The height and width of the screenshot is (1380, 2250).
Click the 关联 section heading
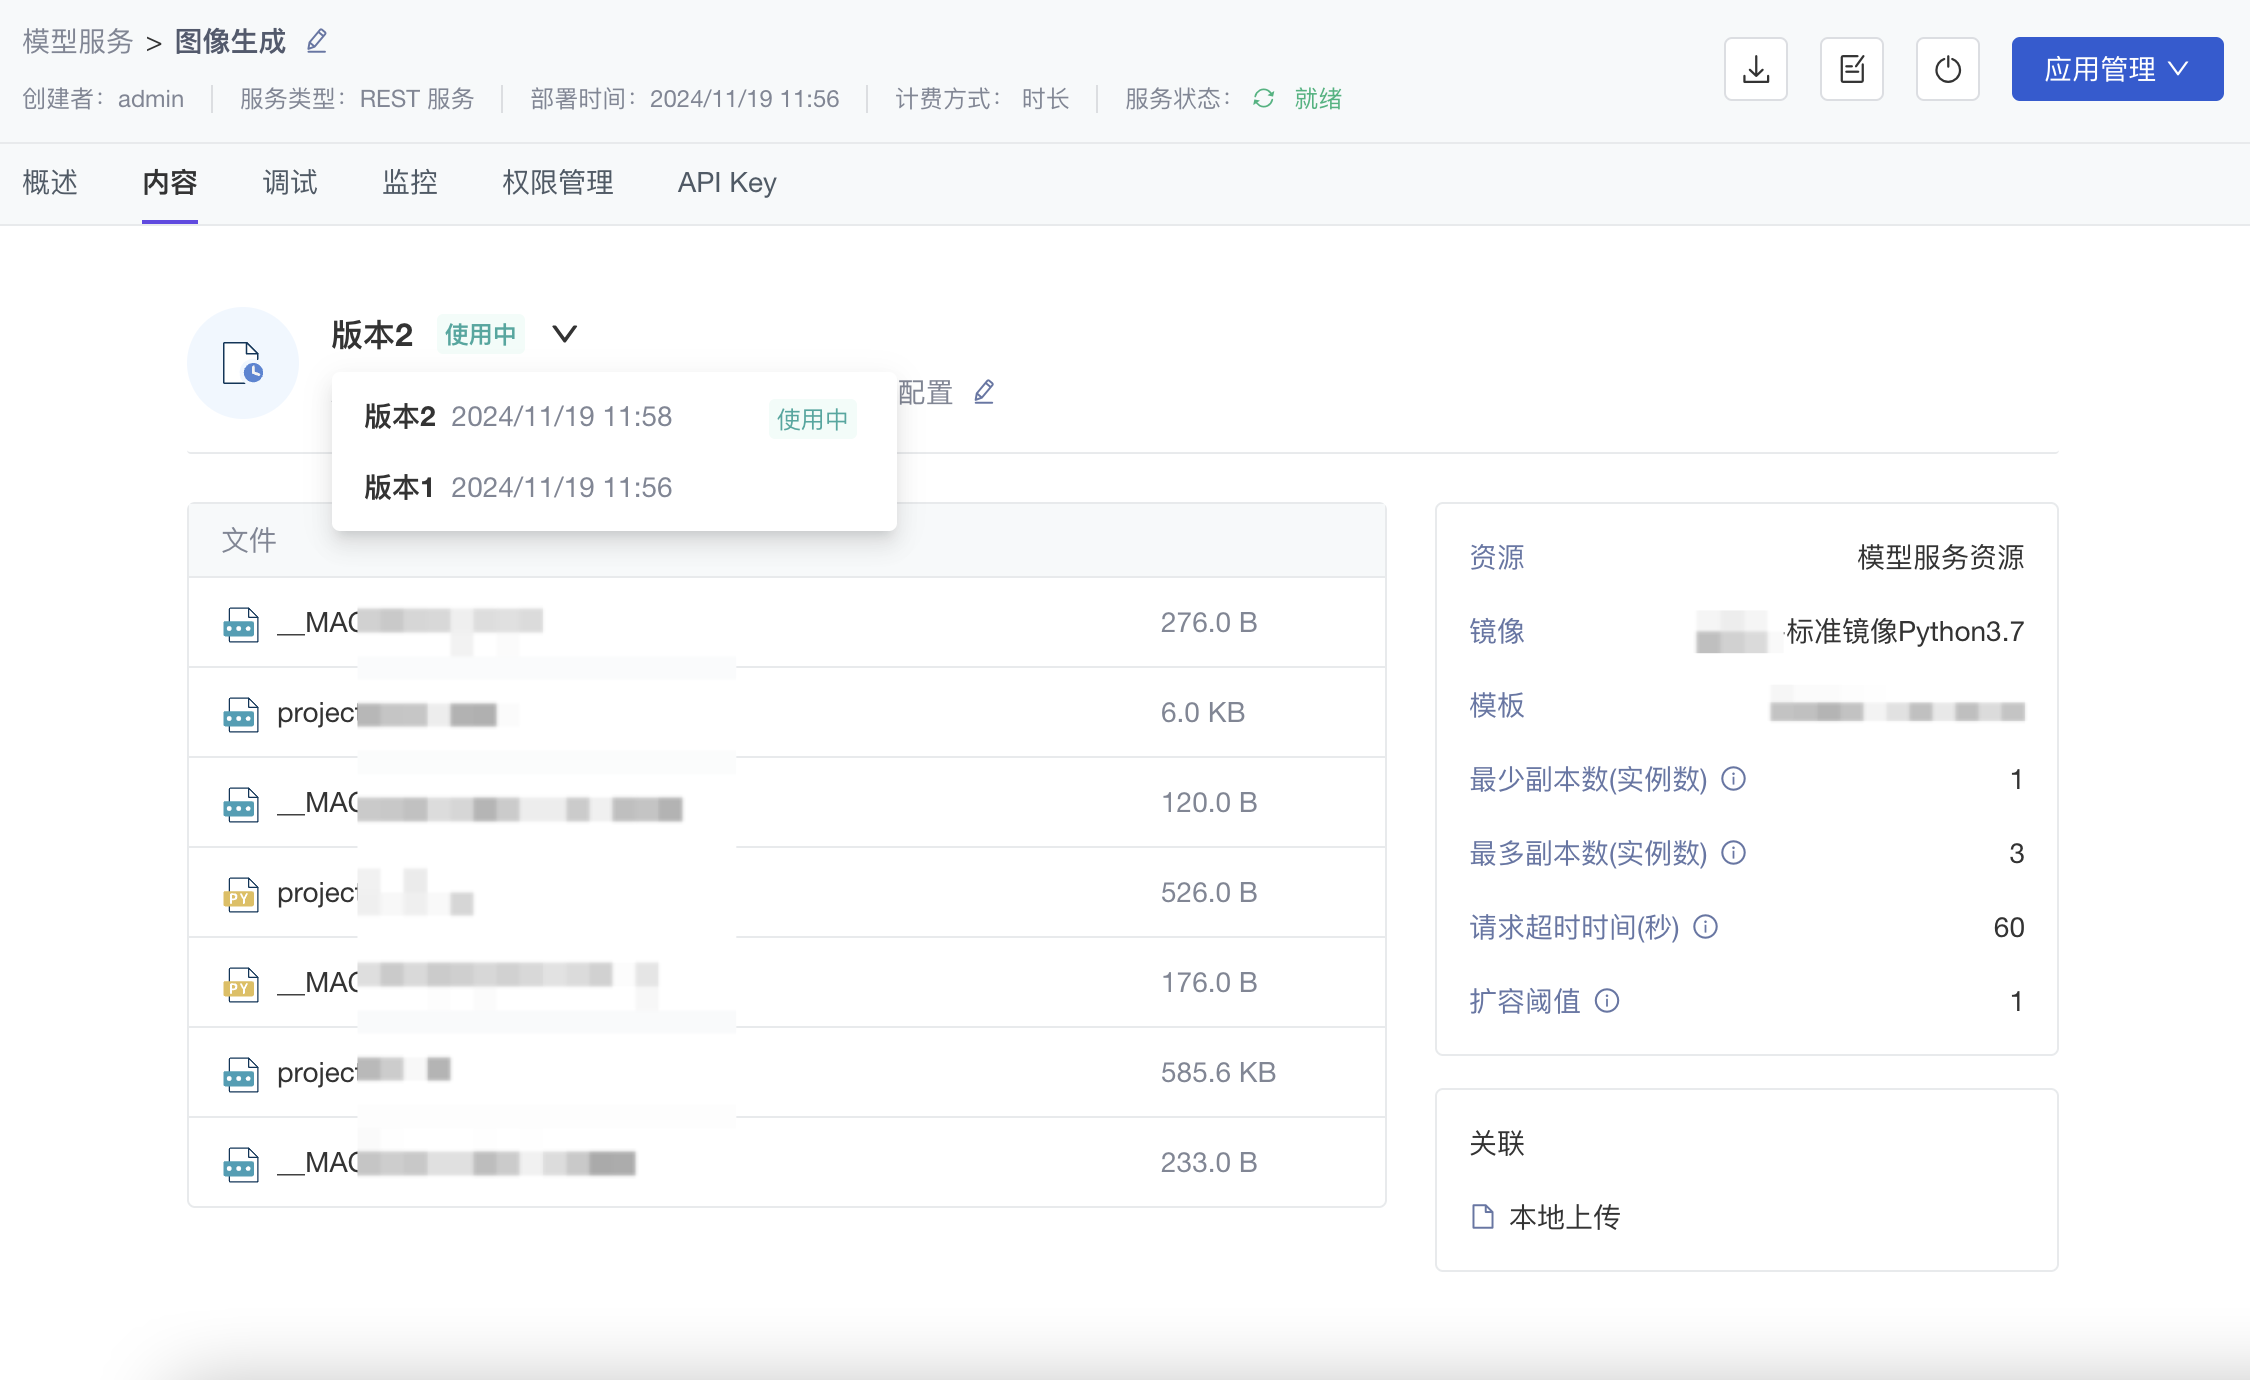tap(1497, 1142)
